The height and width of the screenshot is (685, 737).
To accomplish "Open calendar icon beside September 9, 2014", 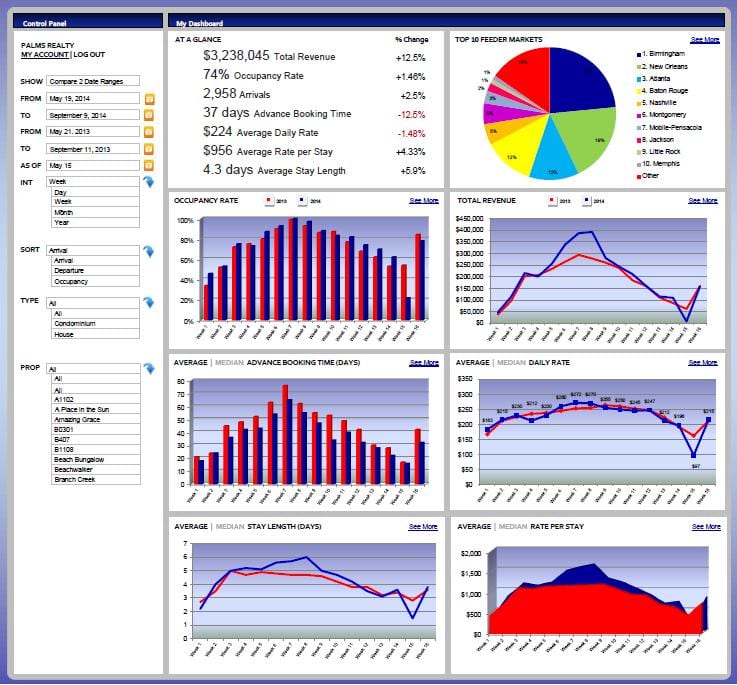I will [x=150, y=115].
